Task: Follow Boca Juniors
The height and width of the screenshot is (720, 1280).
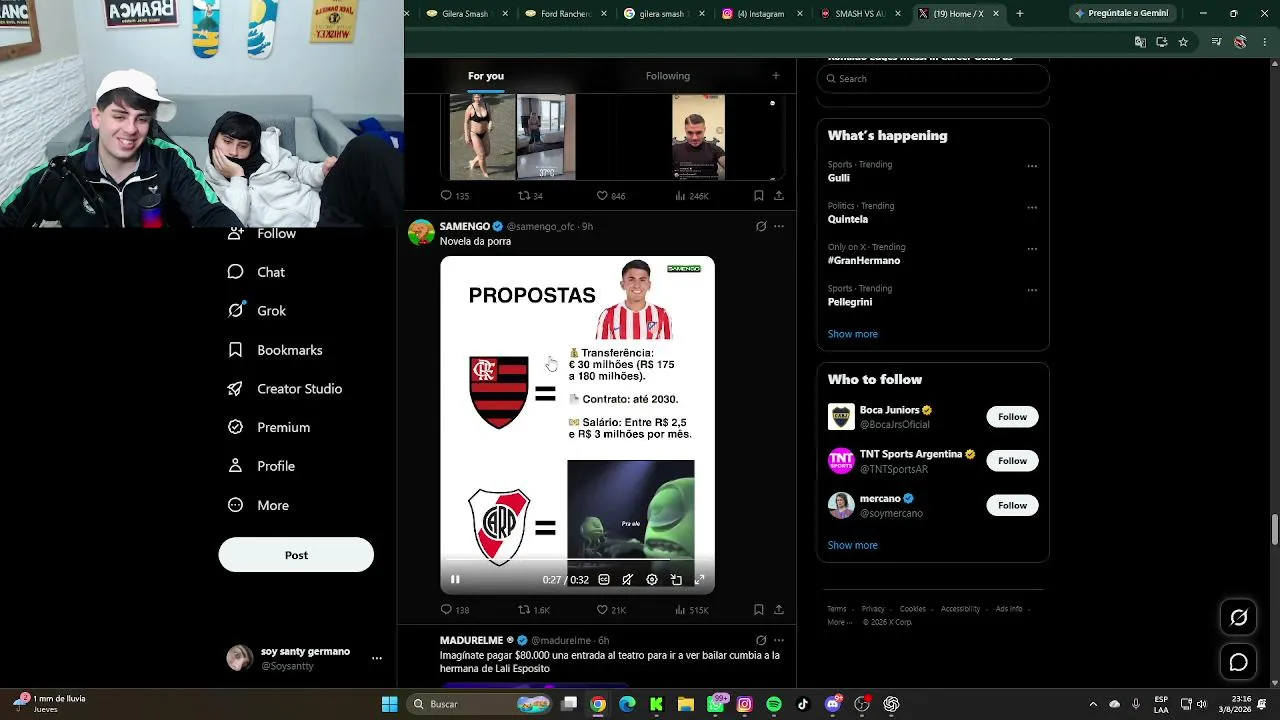Action: tap(1012, 417)
